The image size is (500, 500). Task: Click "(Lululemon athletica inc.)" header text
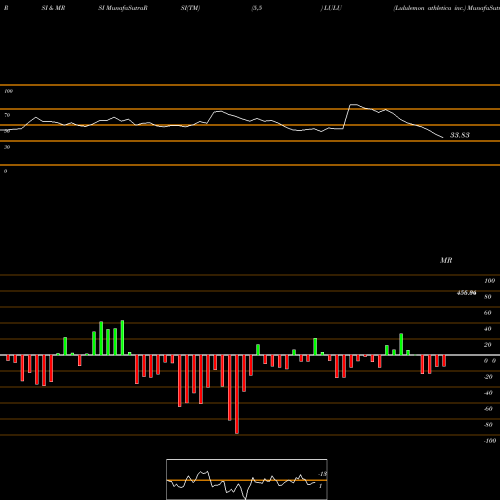430,8
